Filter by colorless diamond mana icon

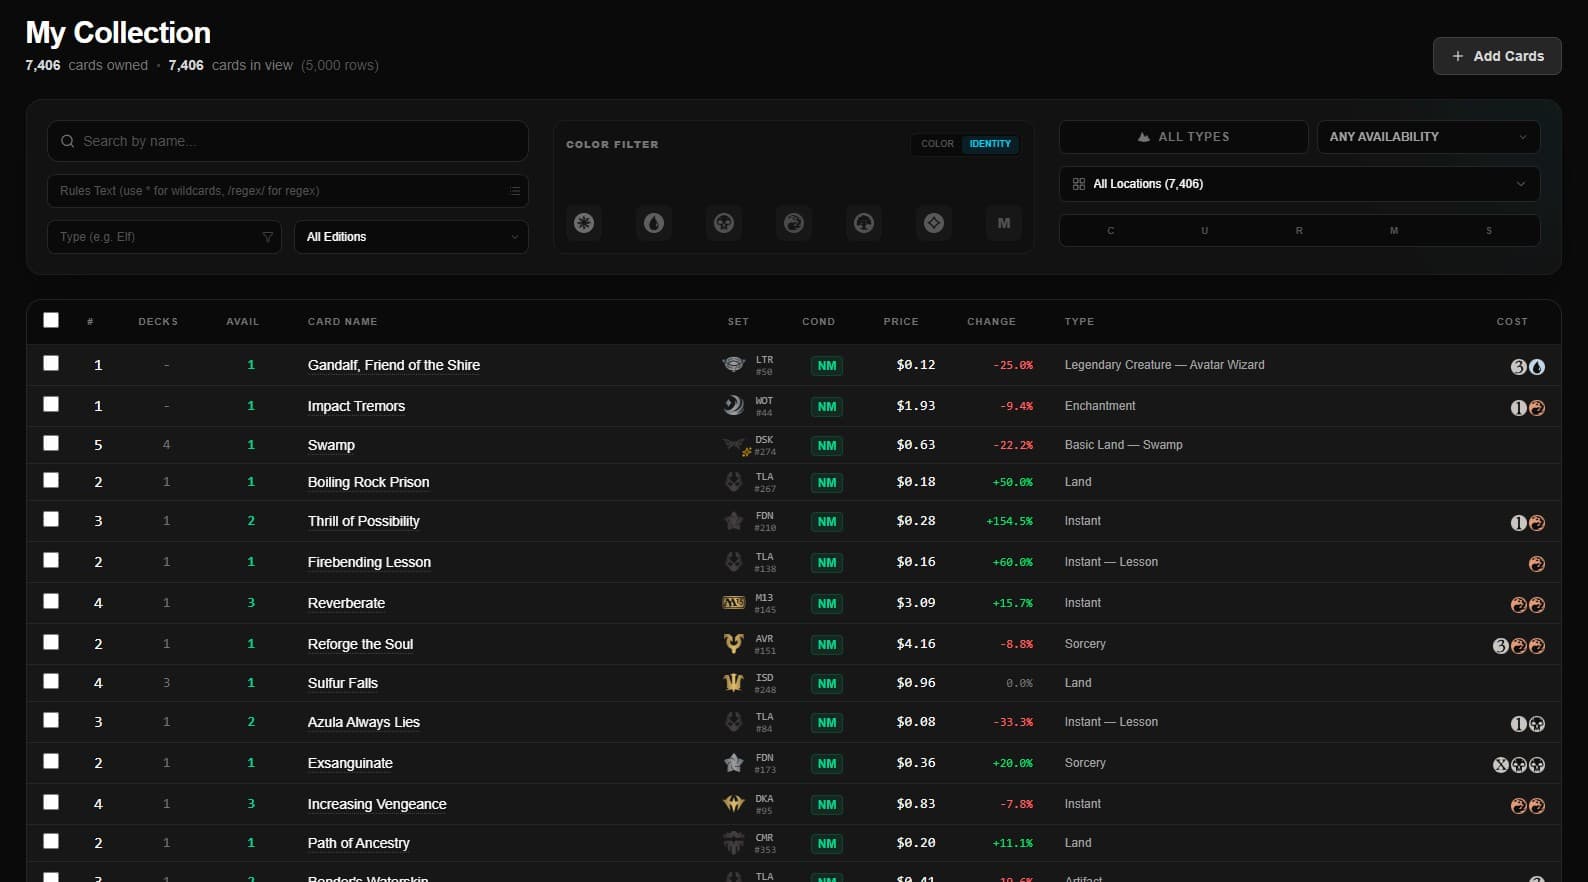click(934, 223)
